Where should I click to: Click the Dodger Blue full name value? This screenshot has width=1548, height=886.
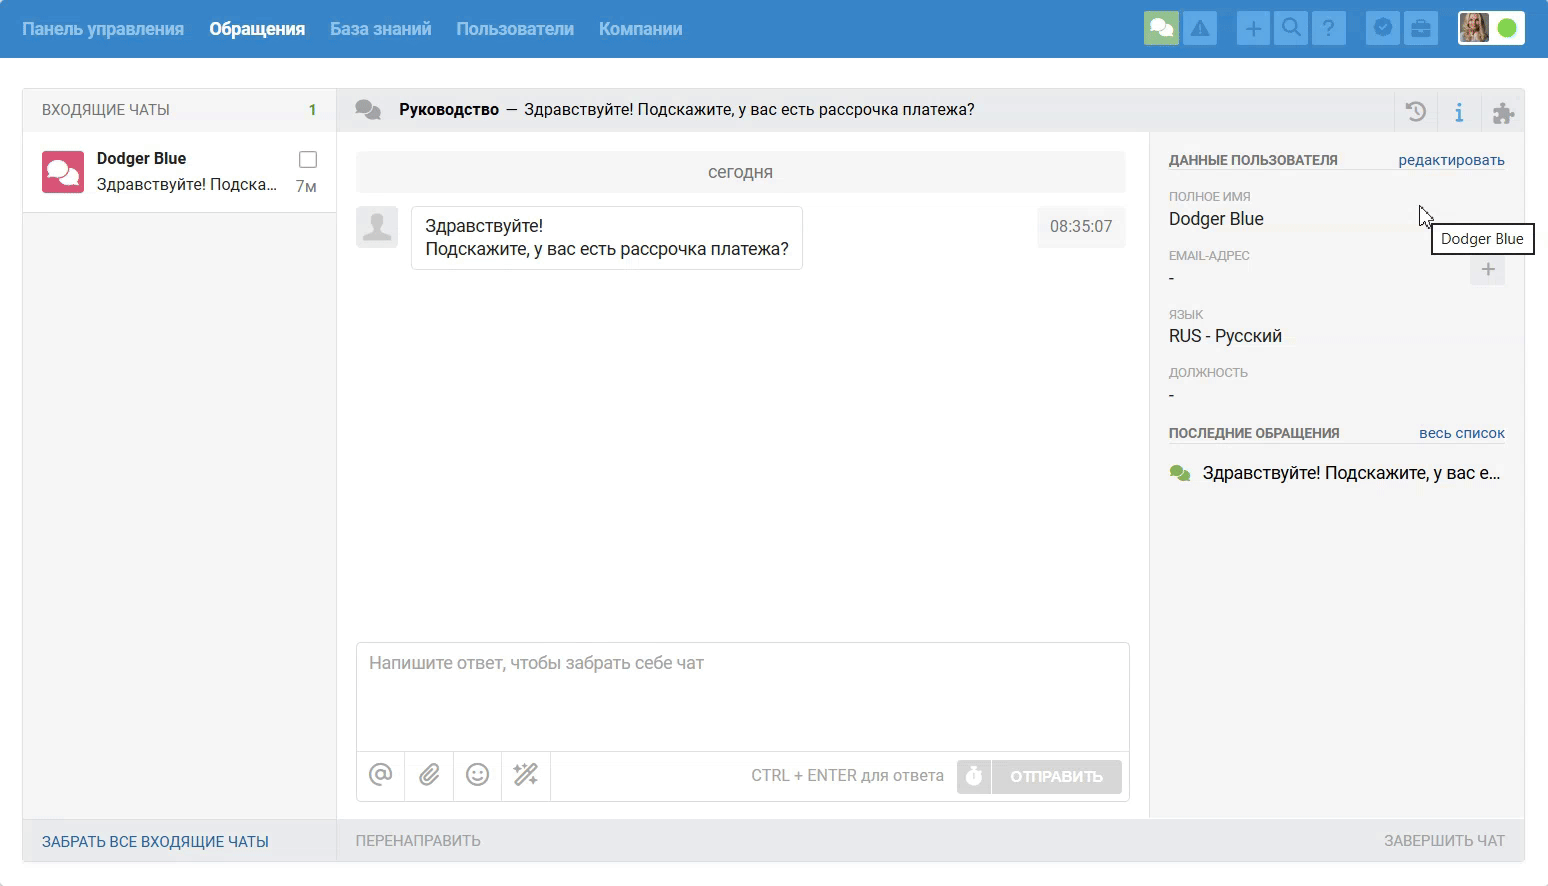tap(1216, 219)
